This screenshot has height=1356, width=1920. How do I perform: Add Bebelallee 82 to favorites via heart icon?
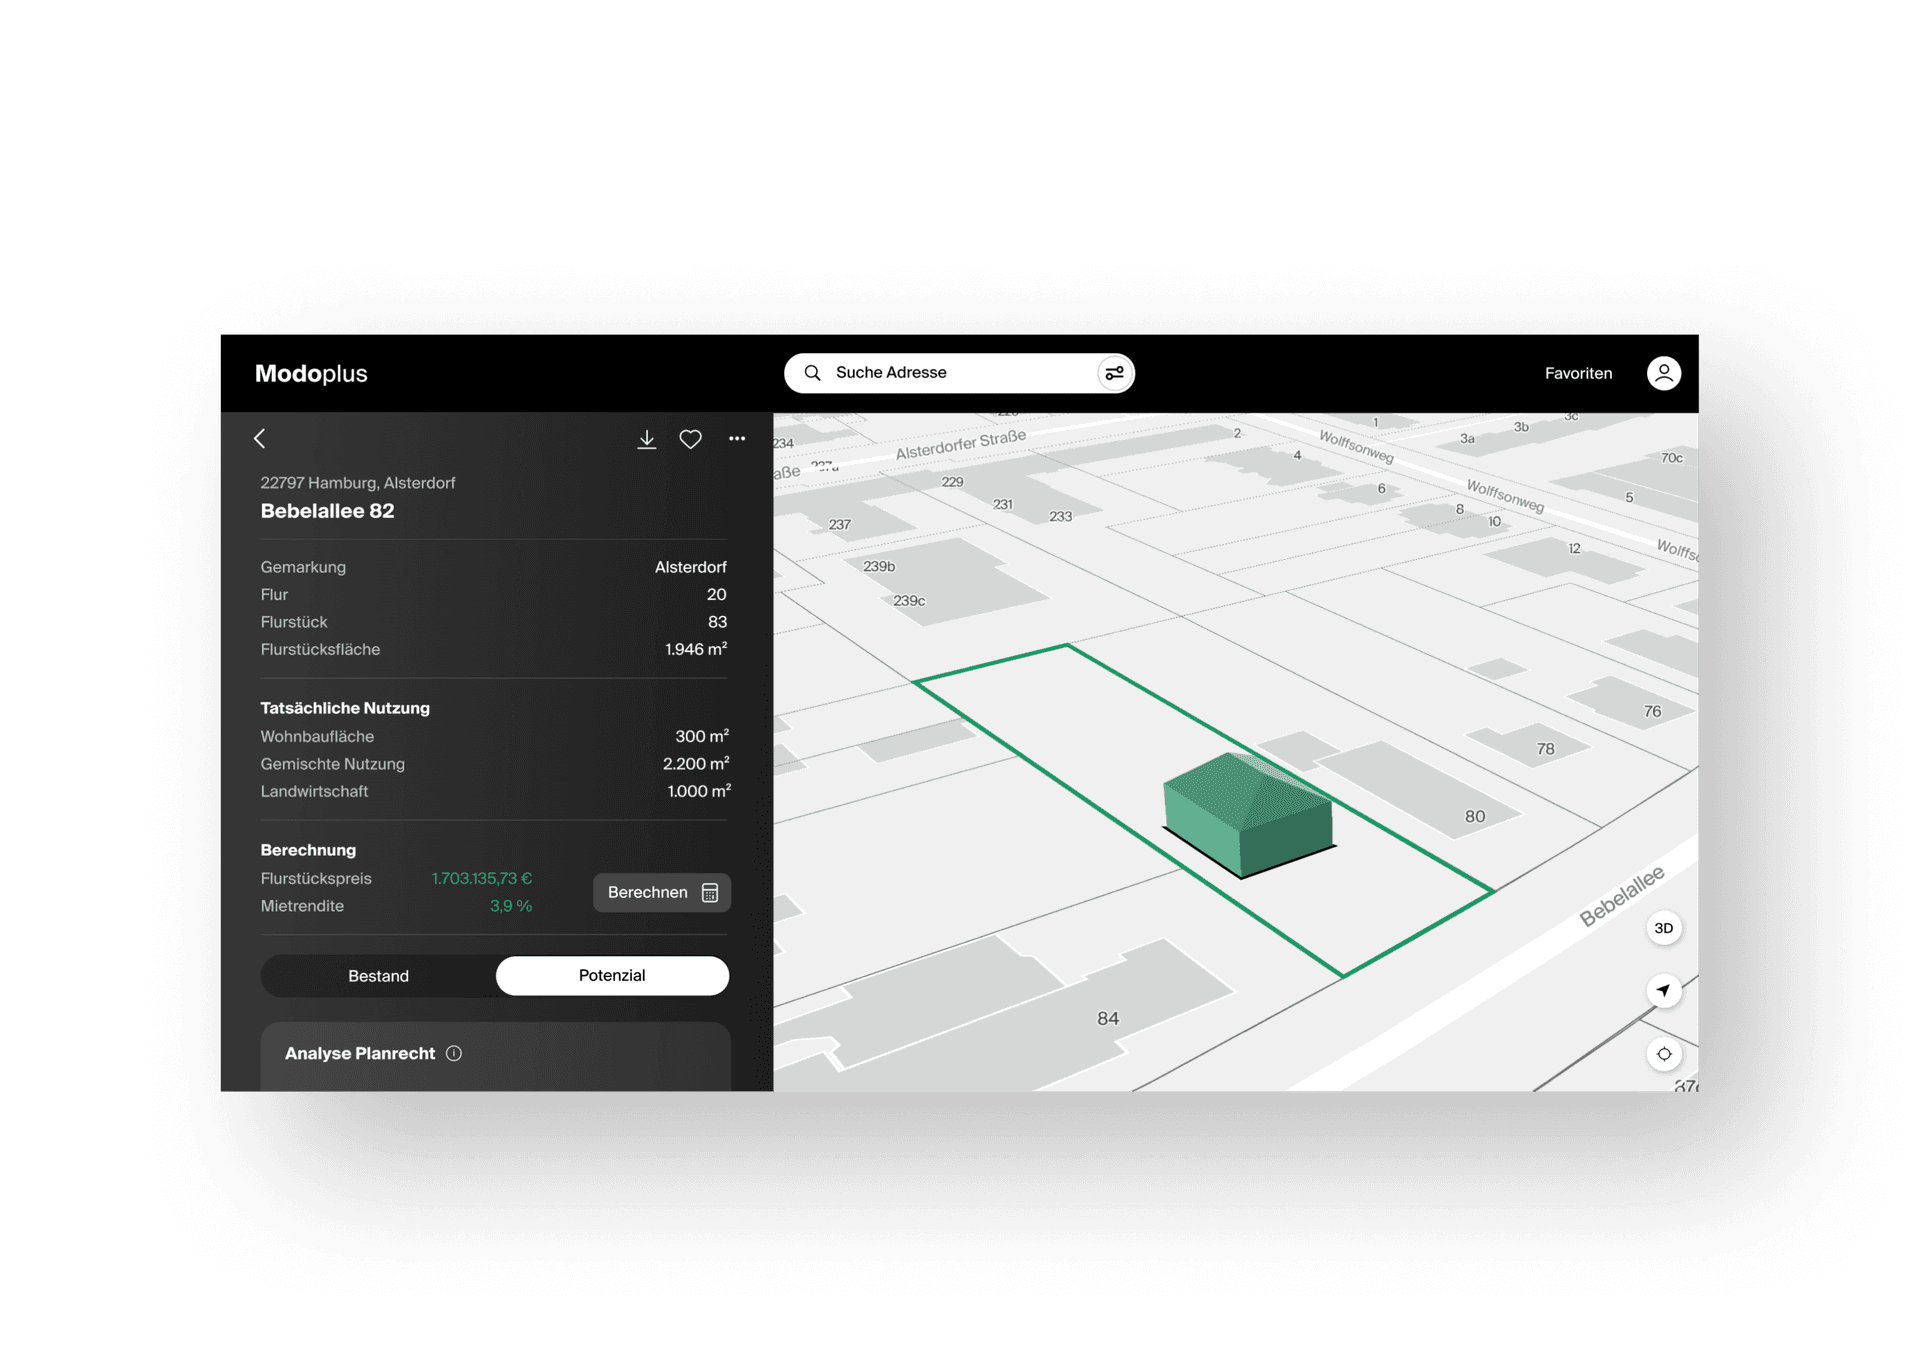point(690,439)
